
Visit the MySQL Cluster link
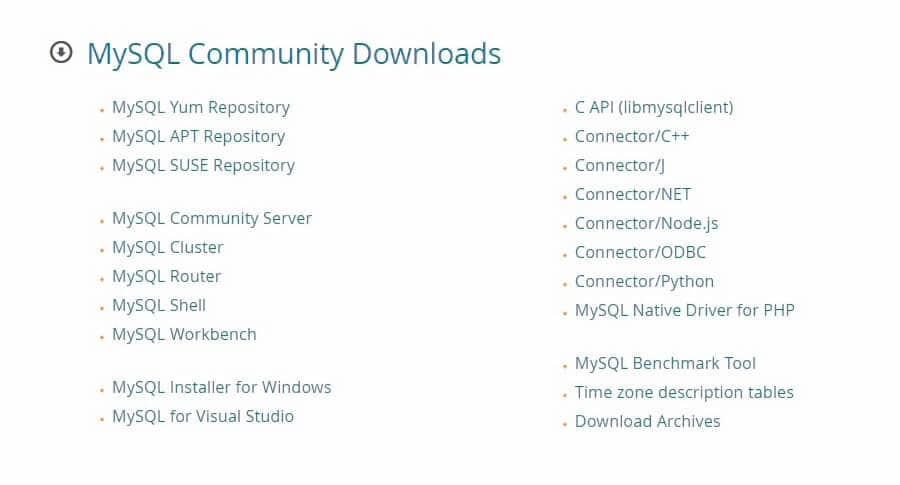[x=167, y=247]
